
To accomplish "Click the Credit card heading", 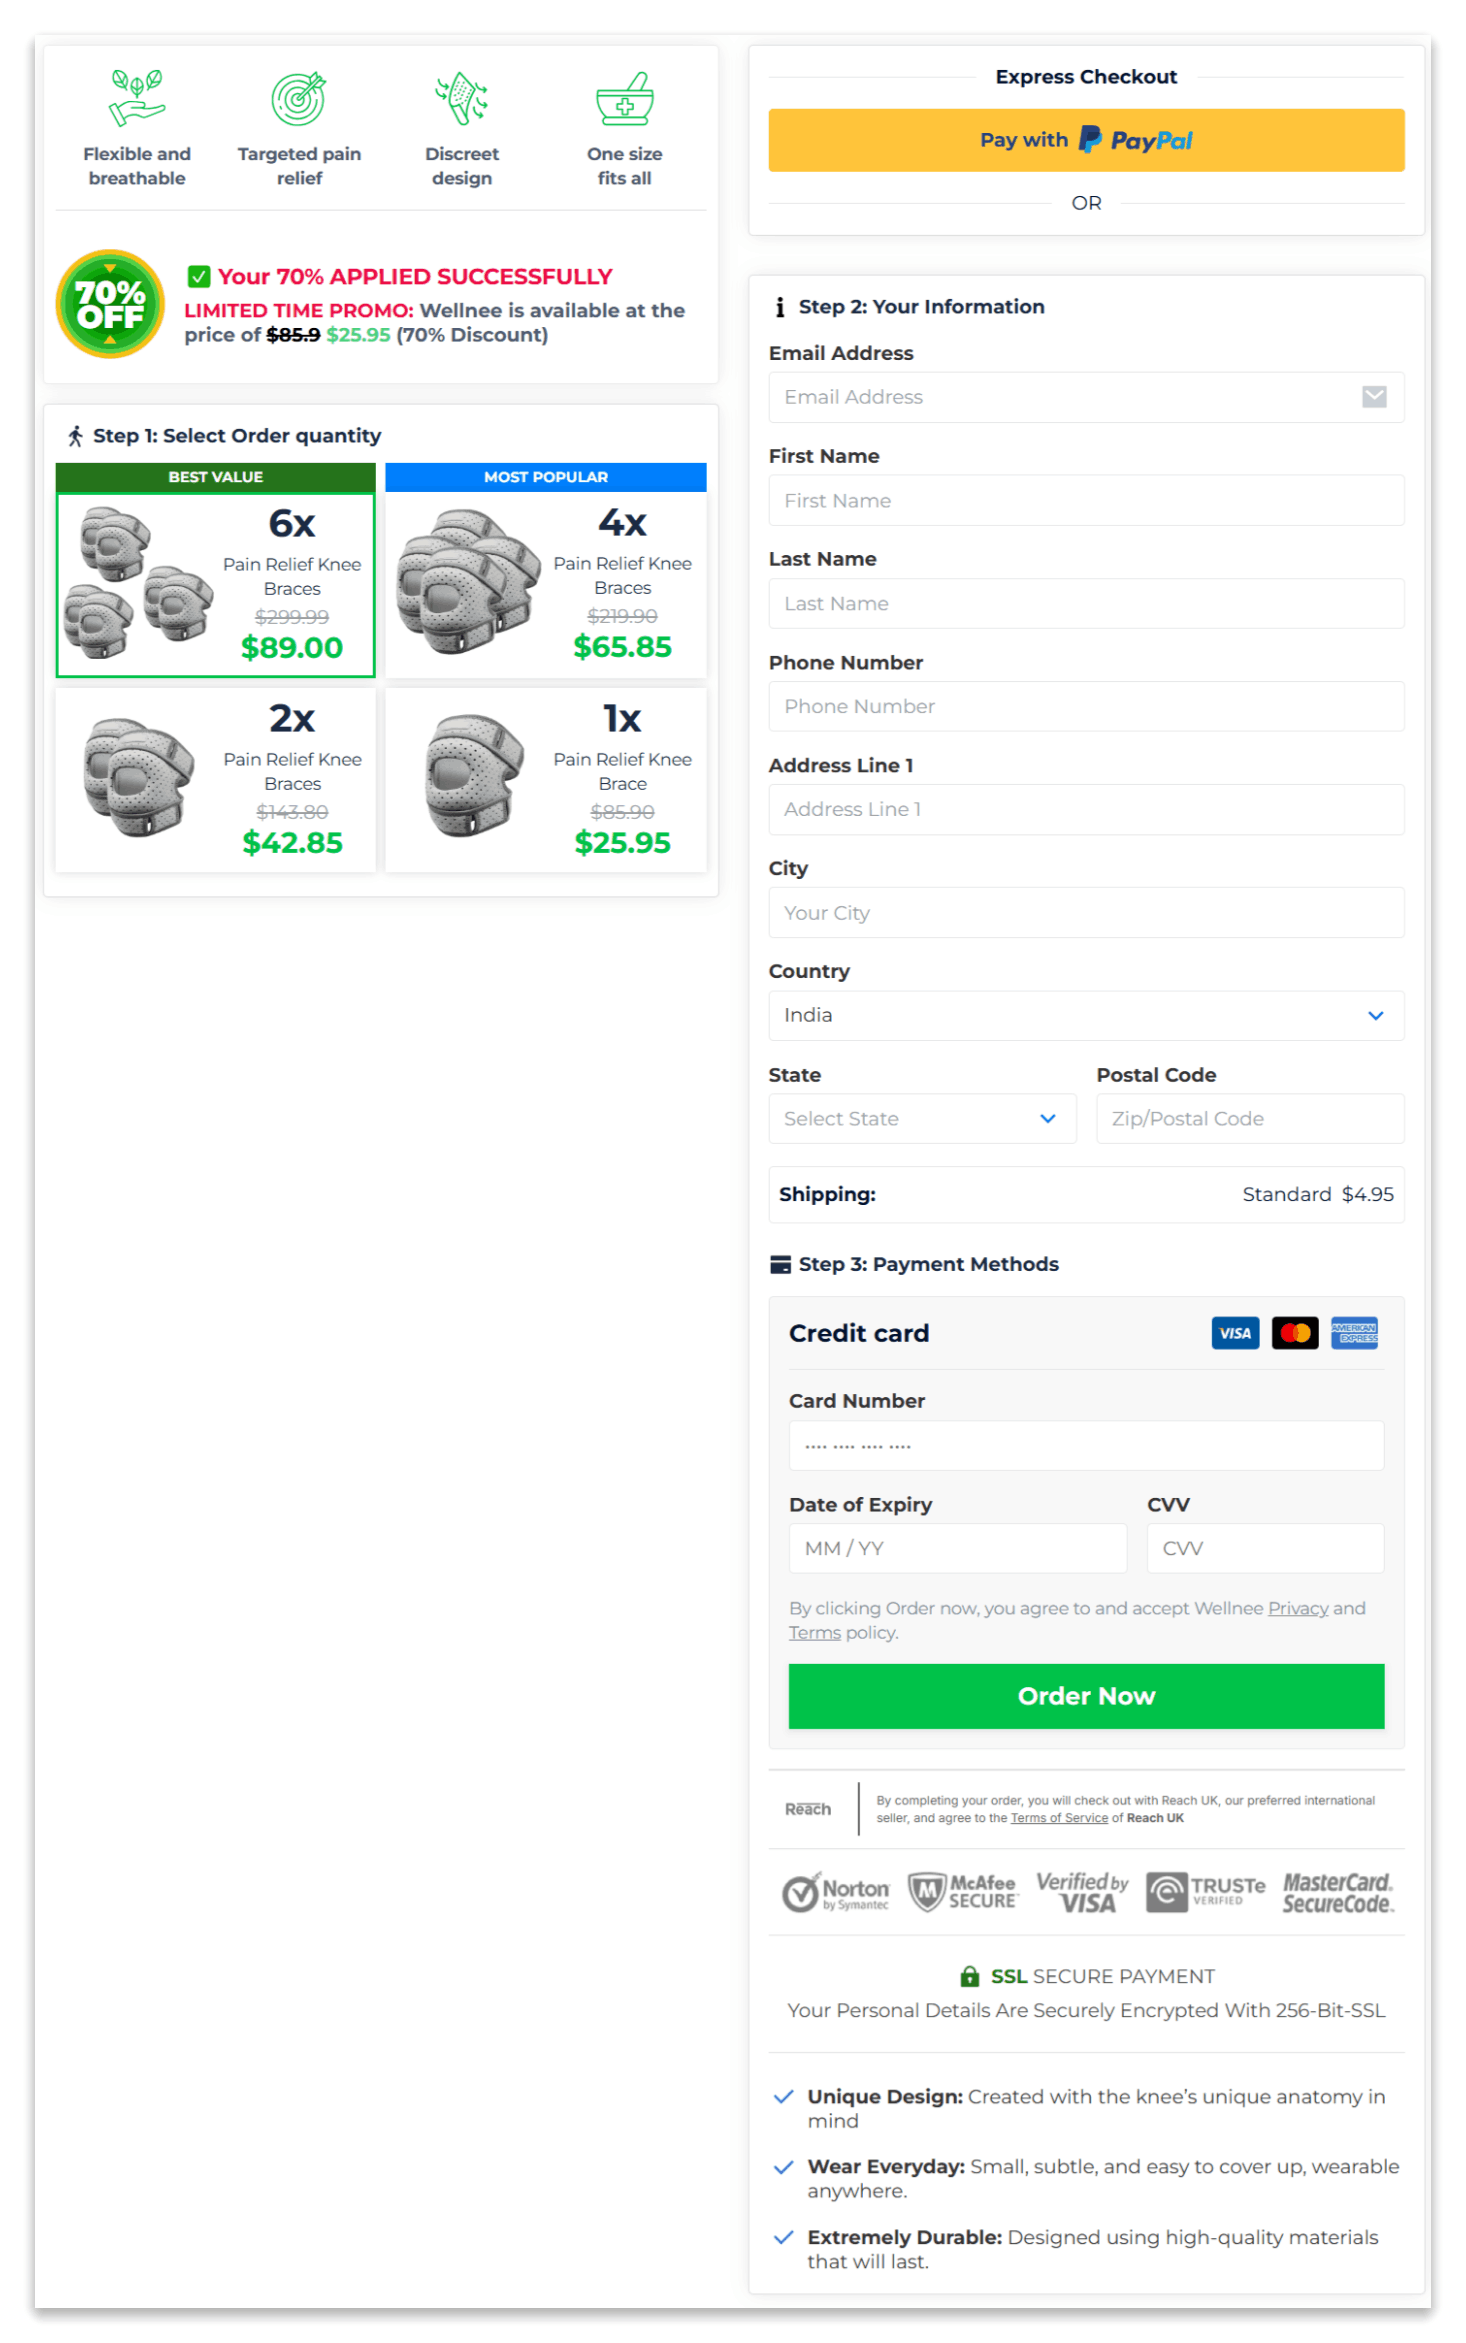I will pos(859,1333).
